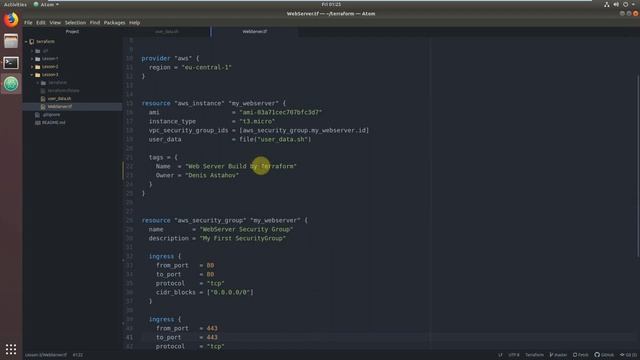The image size is (640, 360).
Task: Select the Lesson-2 folder in tree
Action: tap(50, 67)
